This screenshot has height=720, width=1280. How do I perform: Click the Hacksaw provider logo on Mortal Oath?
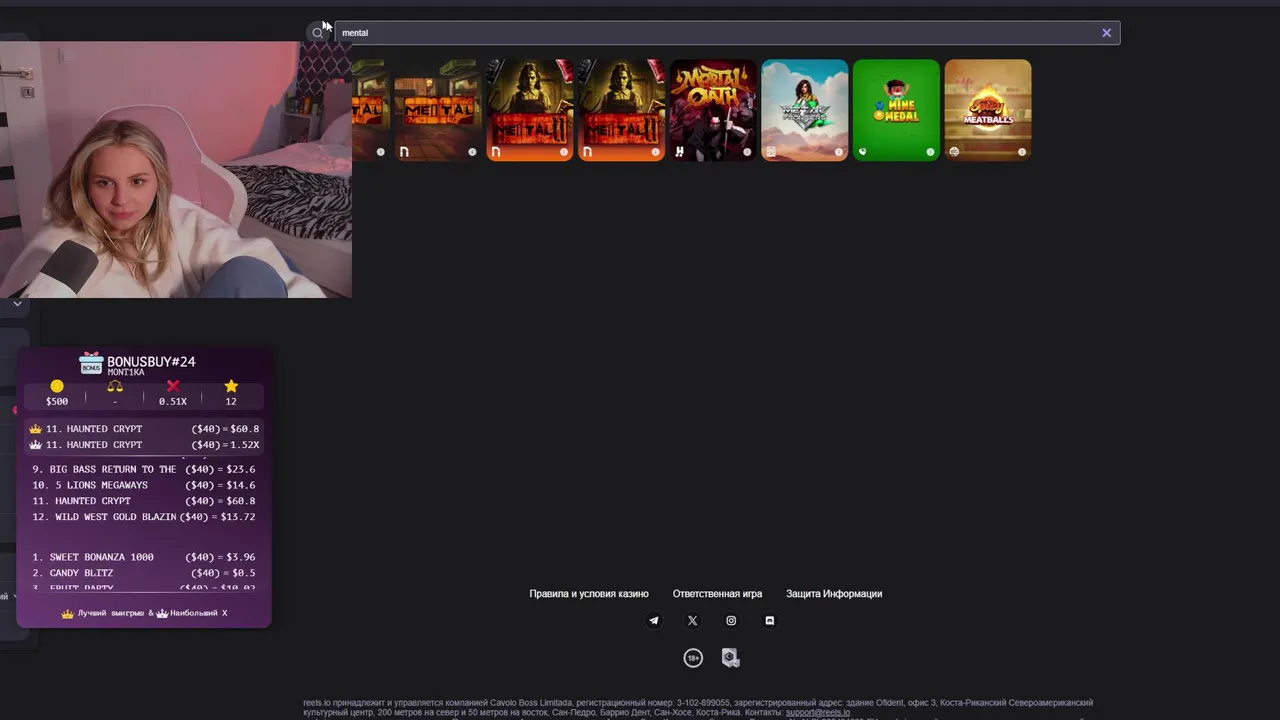coord(679,152)
